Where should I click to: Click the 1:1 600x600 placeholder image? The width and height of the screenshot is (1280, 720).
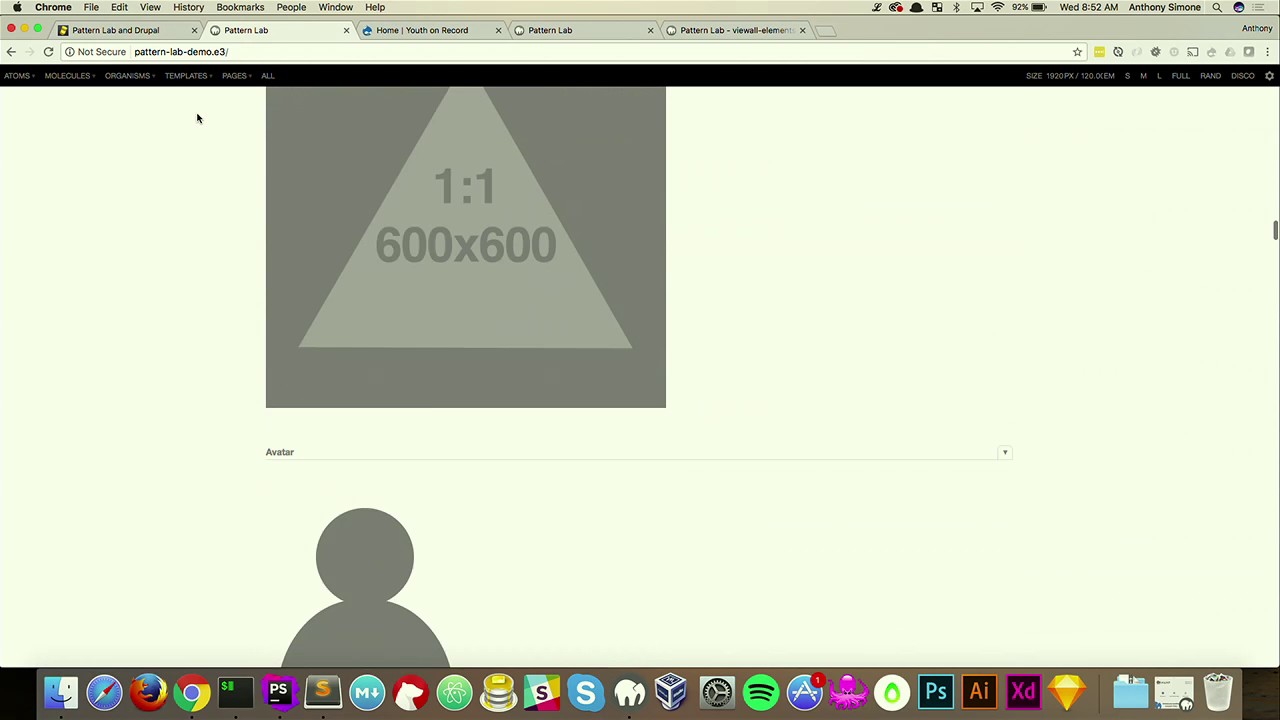pyautogui.click(x=465, y=247)
